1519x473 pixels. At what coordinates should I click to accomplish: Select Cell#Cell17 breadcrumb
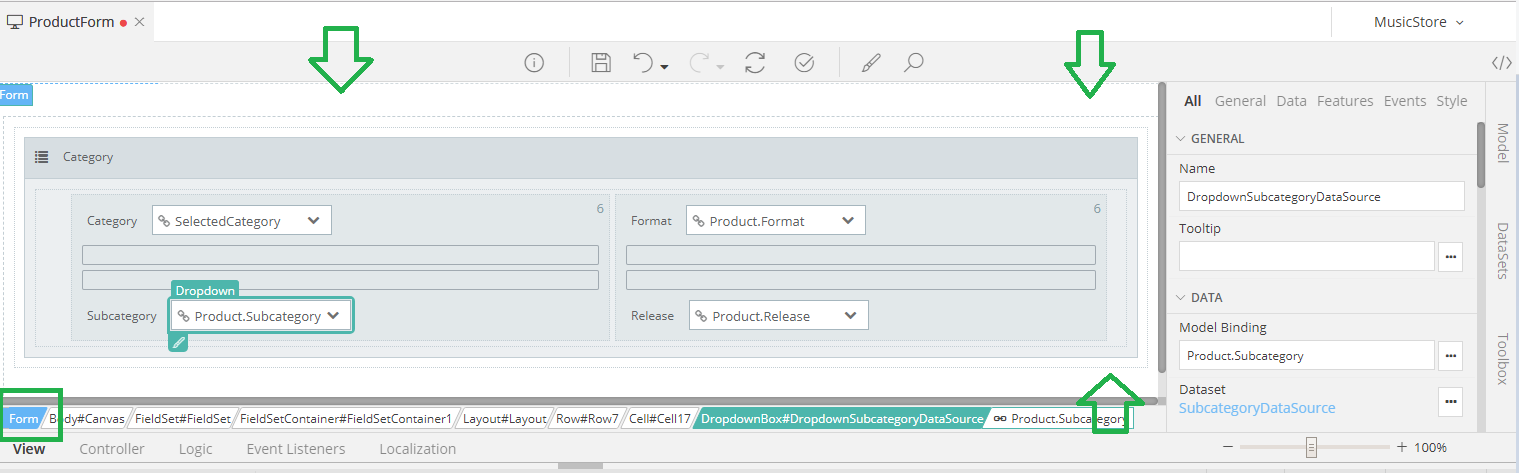(x=659, y=419)
